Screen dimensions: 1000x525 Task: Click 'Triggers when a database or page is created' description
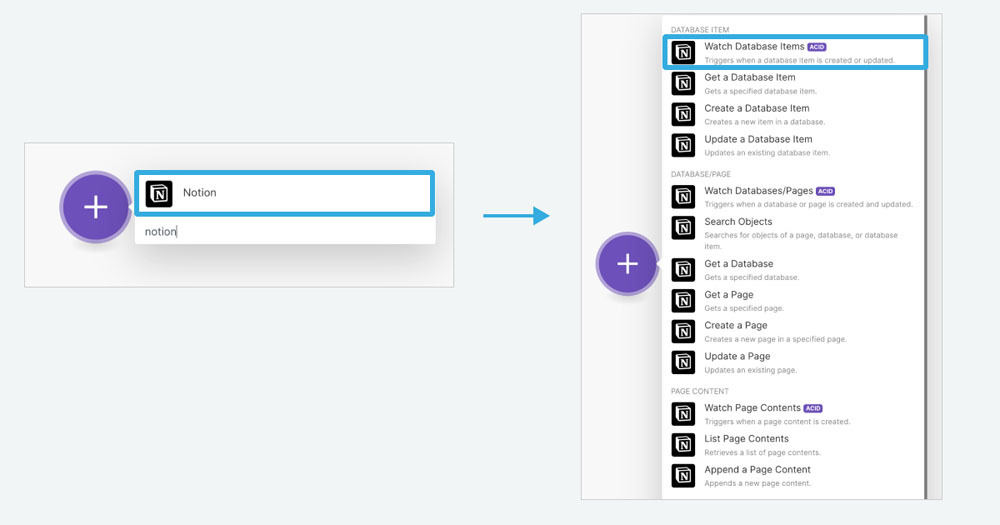[808, 205]
